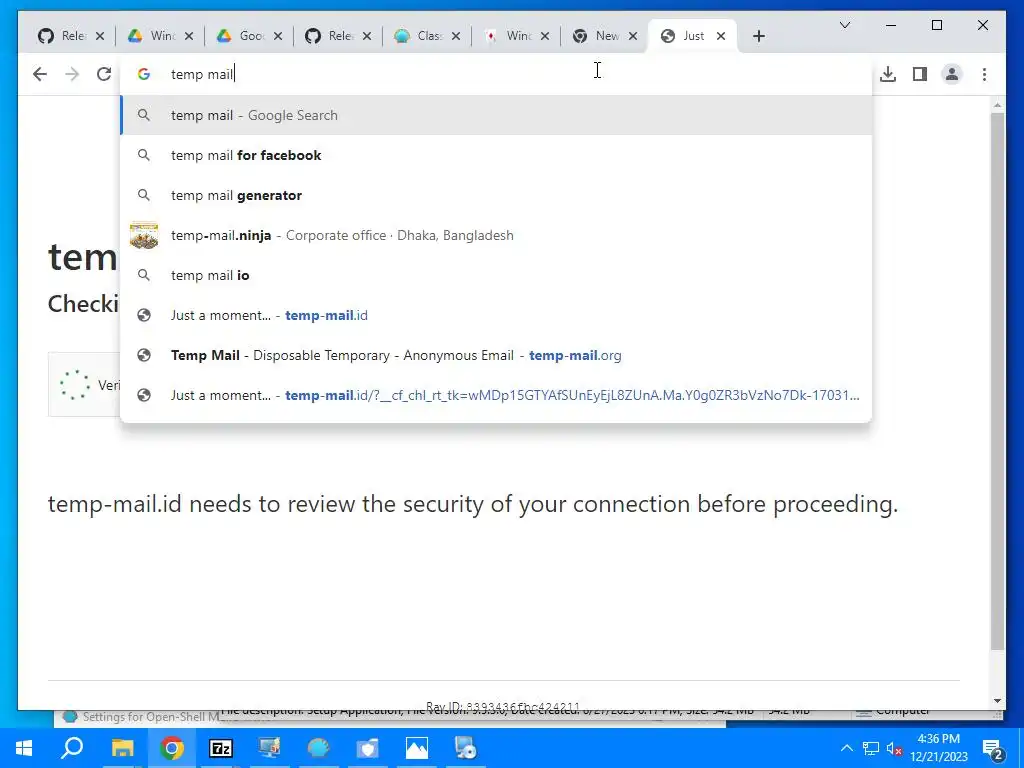Open the Windows Start menu
1024x768 pixels.
(24, 748)
